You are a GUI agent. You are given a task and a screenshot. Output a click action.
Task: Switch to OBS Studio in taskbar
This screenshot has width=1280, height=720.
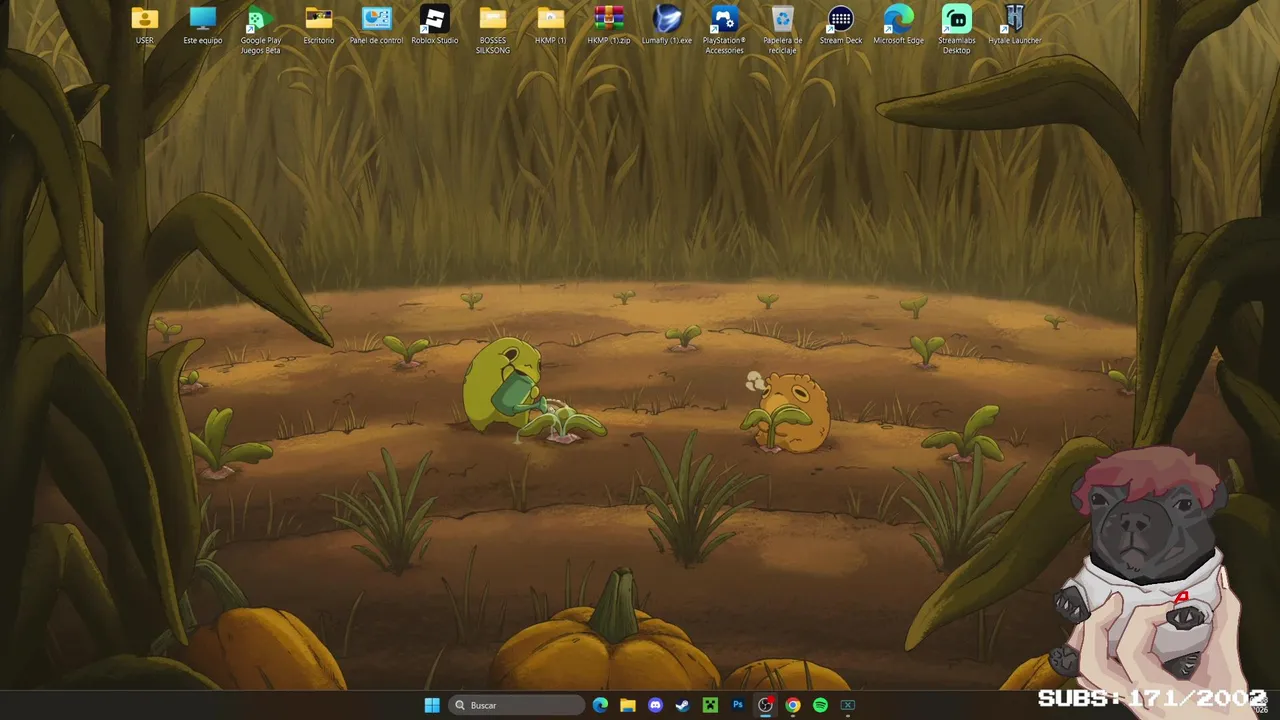click(765, 705)
